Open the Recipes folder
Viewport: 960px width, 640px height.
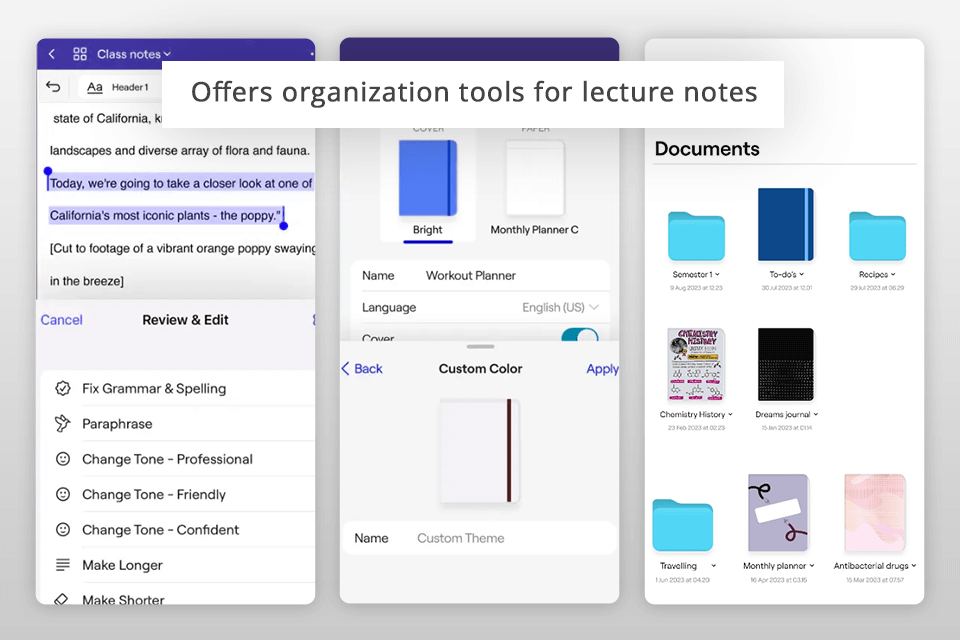click(877, 236)
